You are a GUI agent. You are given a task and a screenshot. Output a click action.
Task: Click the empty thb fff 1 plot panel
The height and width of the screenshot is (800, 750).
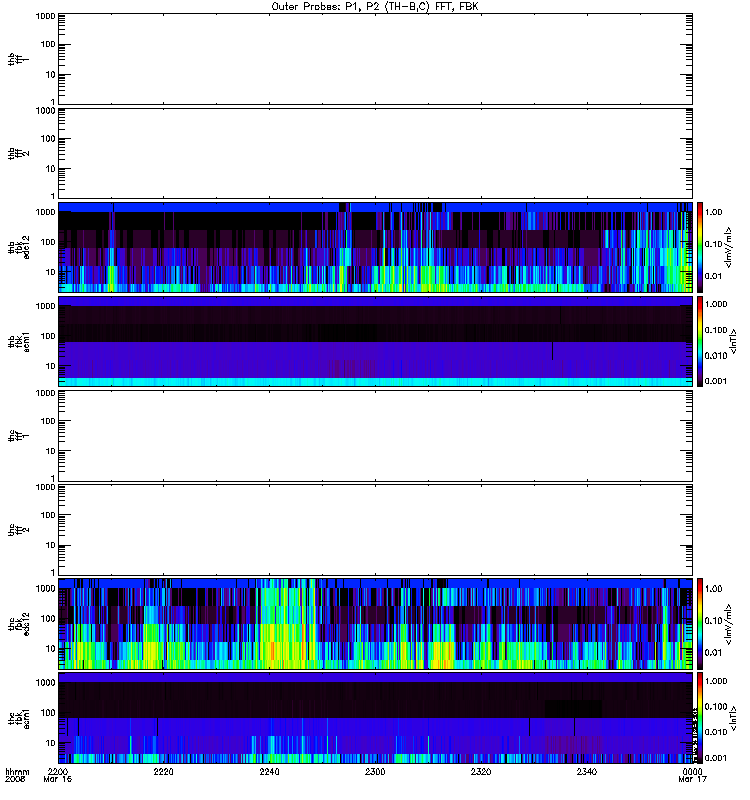(376, 59)
